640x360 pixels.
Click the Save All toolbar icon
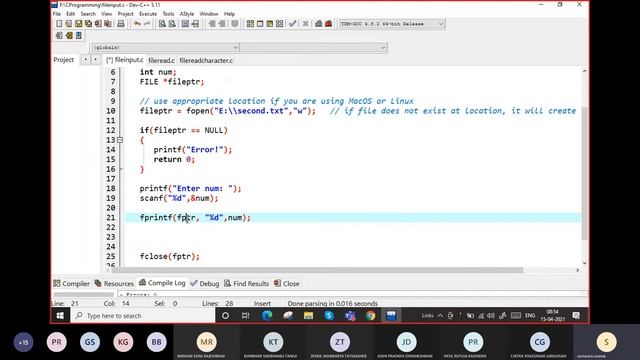pos(88,24)
